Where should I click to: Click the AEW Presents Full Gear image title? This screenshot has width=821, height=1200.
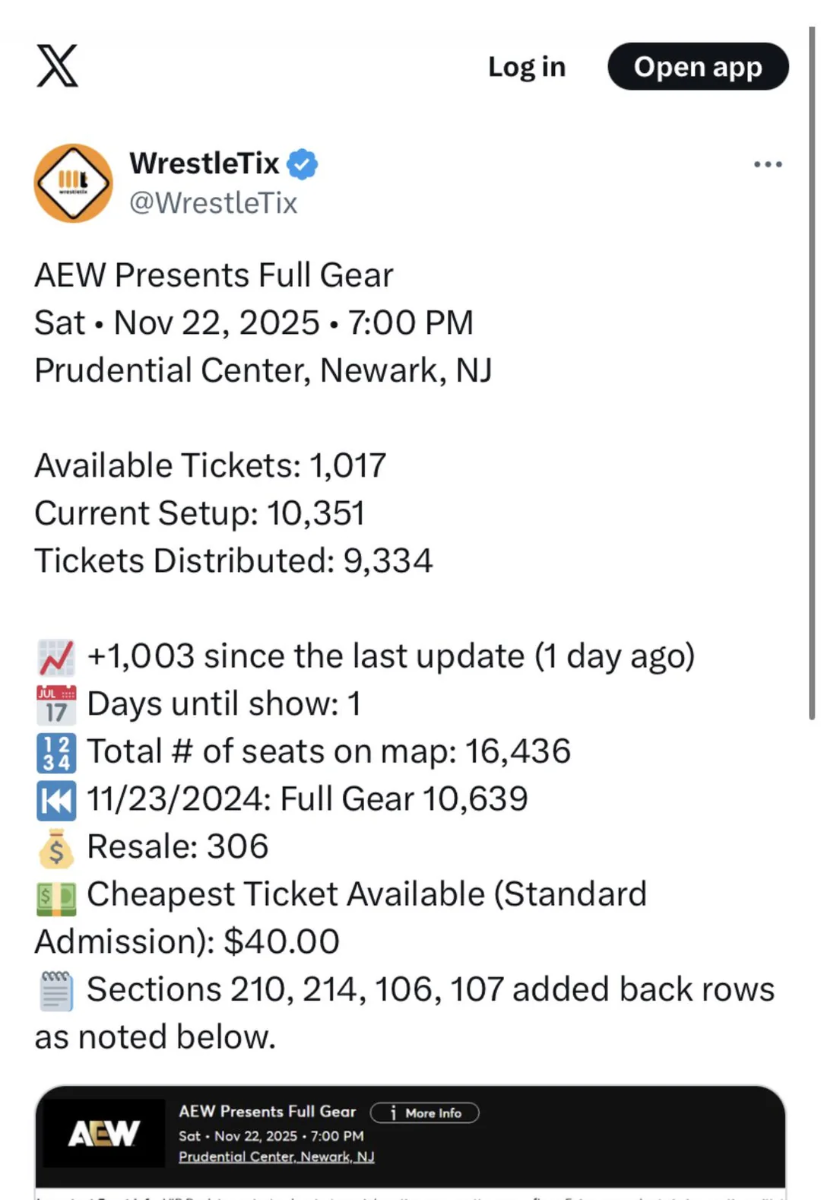point(267,1112)
